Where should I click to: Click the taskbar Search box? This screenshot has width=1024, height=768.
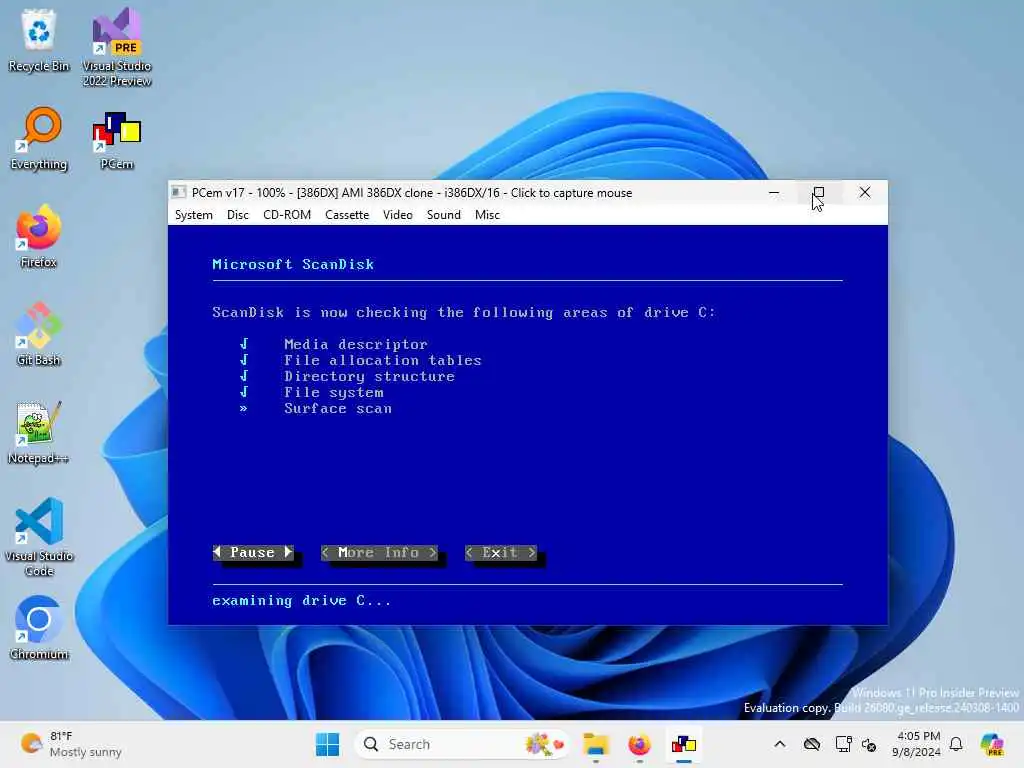(461, 744)
